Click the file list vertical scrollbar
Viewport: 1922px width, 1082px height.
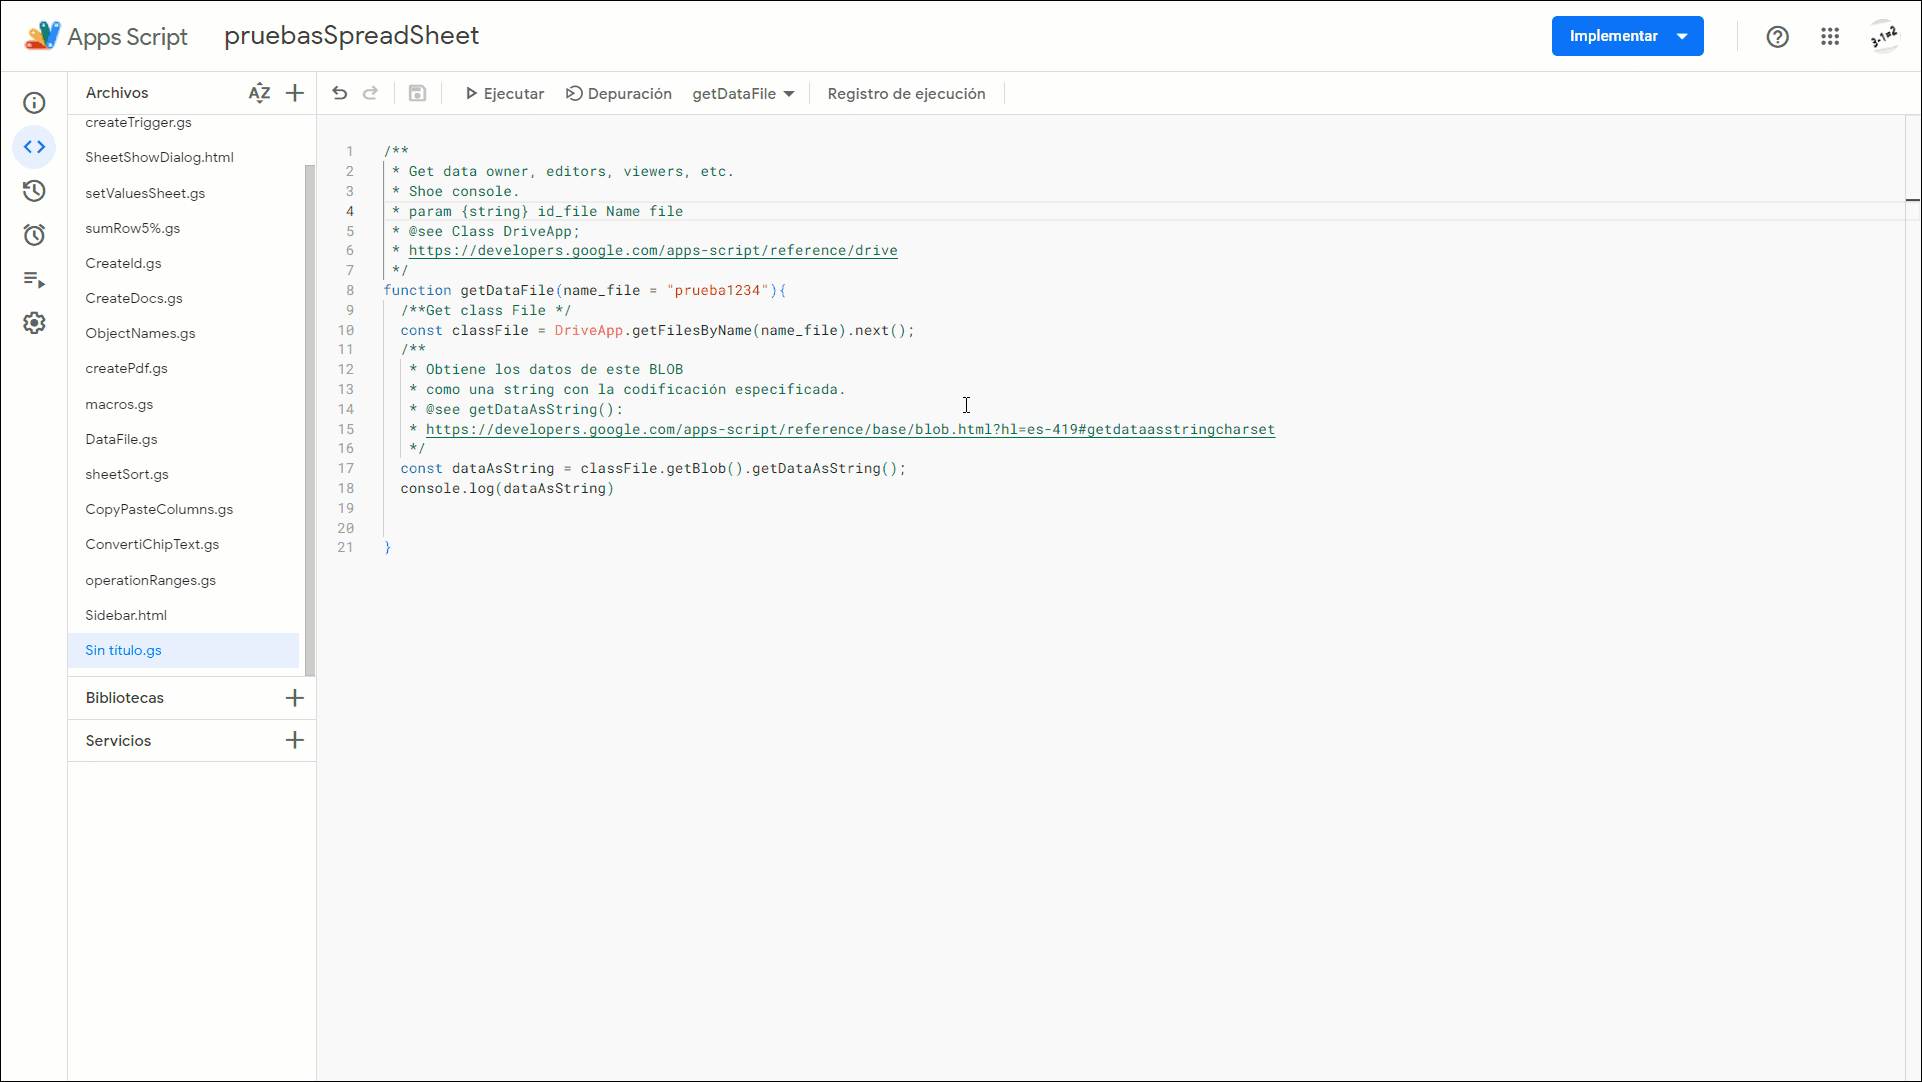tap(309, 420)
